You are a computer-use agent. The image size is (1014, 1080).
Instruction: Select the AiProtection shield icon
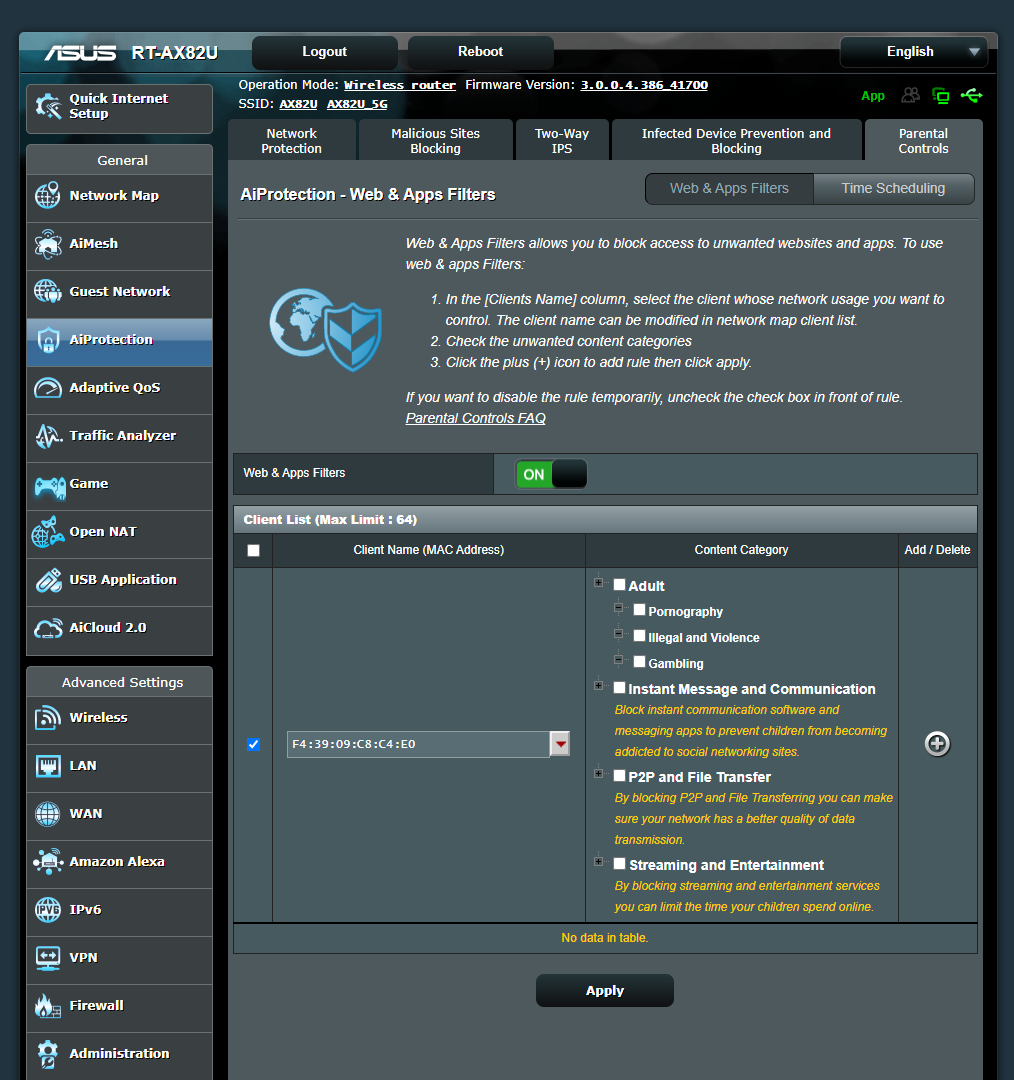click(48, 340)
